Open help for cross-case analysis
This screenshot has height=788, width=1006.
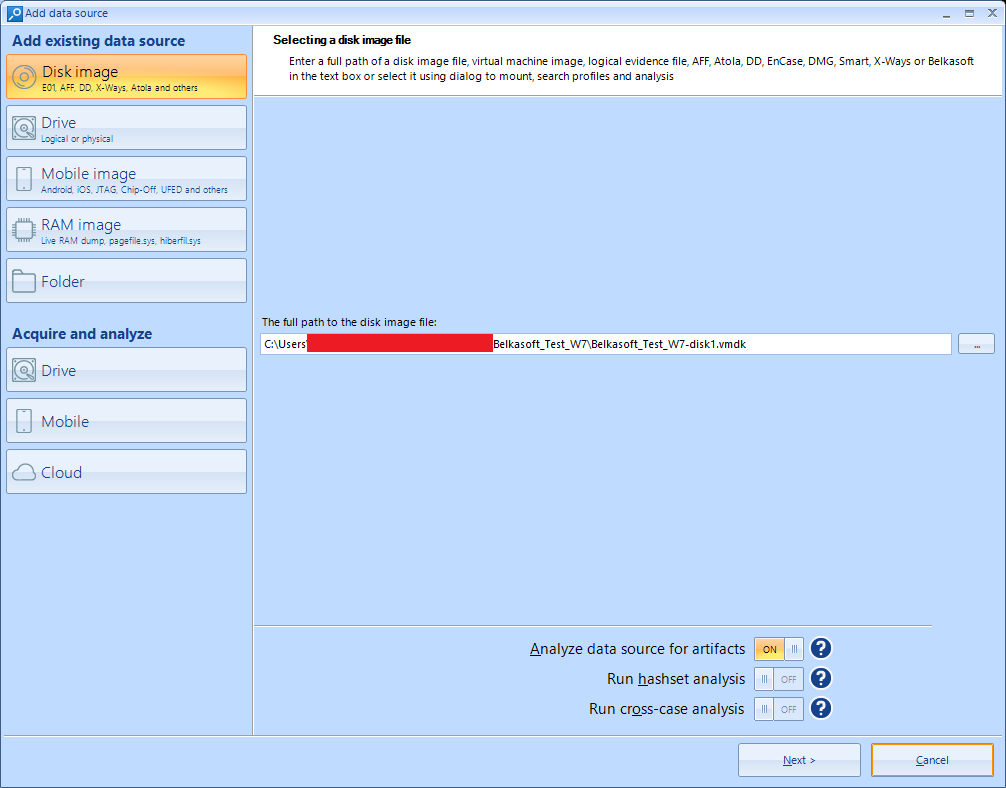click(x=821, y=709)
